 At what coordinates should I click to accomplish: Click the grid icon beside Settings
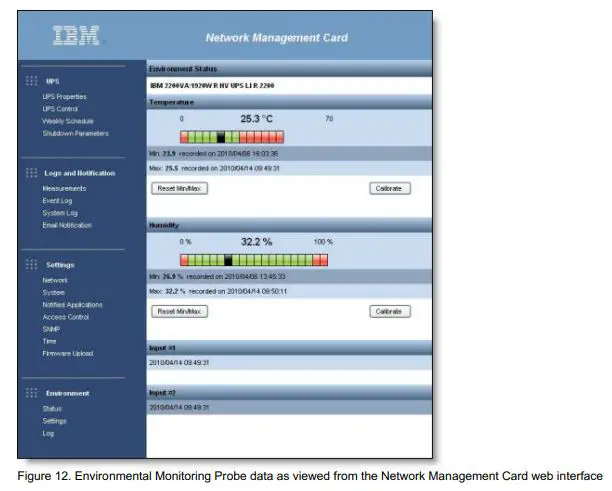[x=32, y=264]
